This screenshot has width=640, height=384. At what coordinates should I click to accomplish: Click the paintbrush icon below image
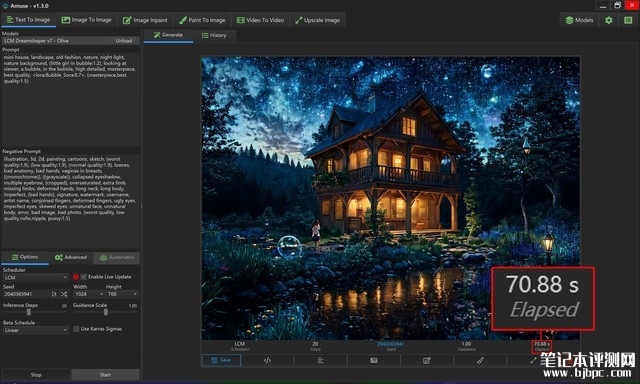click(480, 360)
